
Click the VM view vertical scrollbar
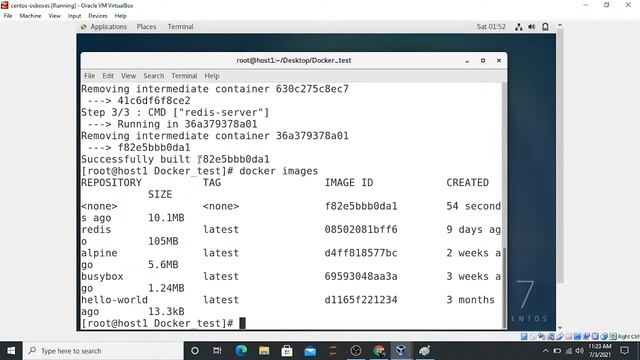tap(560, 155)
